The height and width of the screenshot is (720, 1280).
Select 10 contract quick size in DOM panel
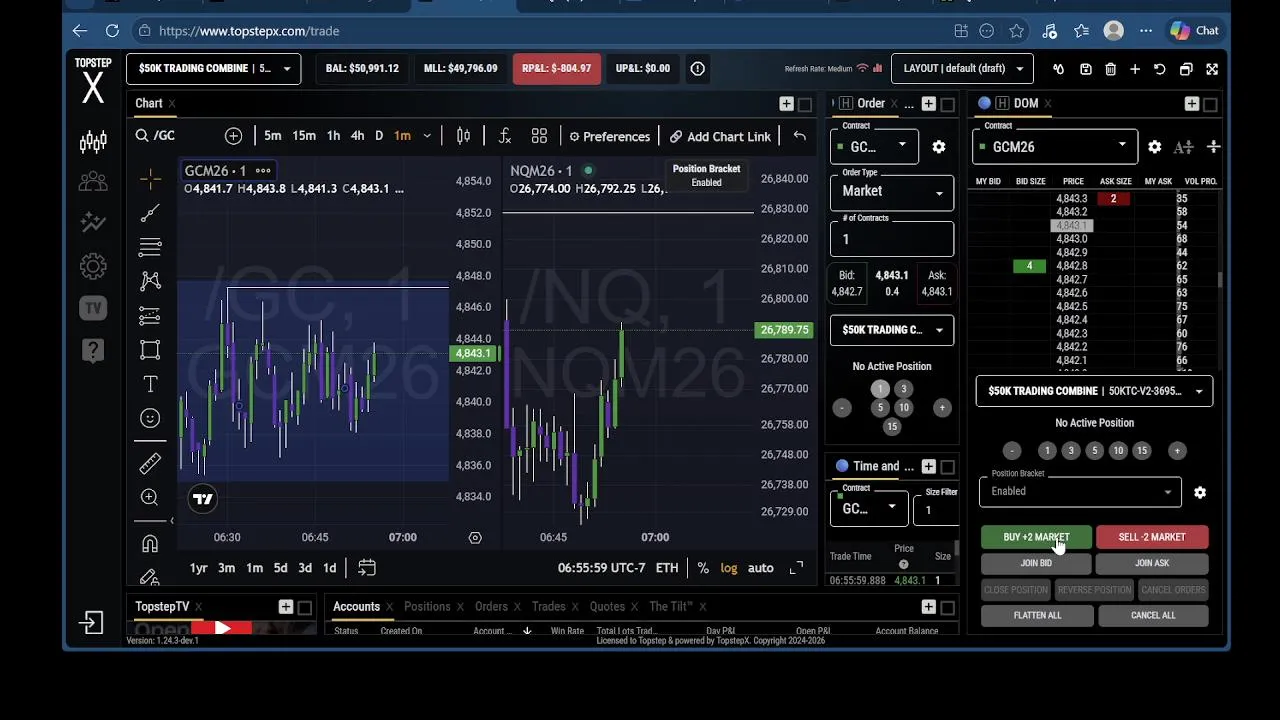coord(1118,451)
